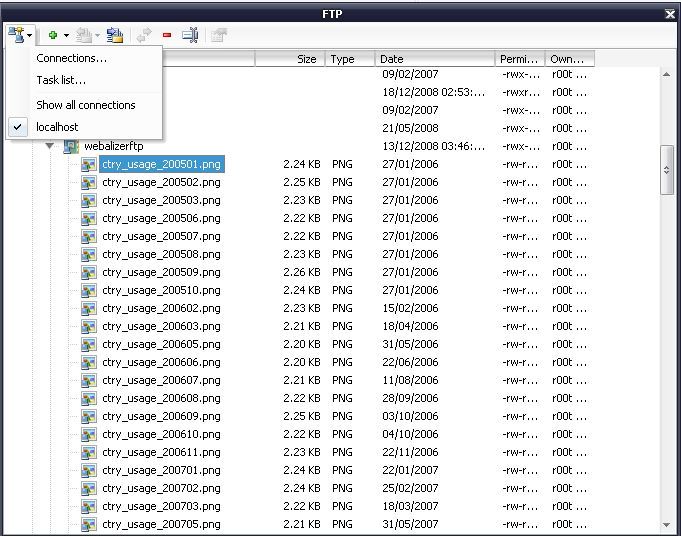This screenshot has height=536, width=681.
Task: Click the image icon of ctry_usage_200703.png
Action: pyautogui.click(x=89, y=507)
